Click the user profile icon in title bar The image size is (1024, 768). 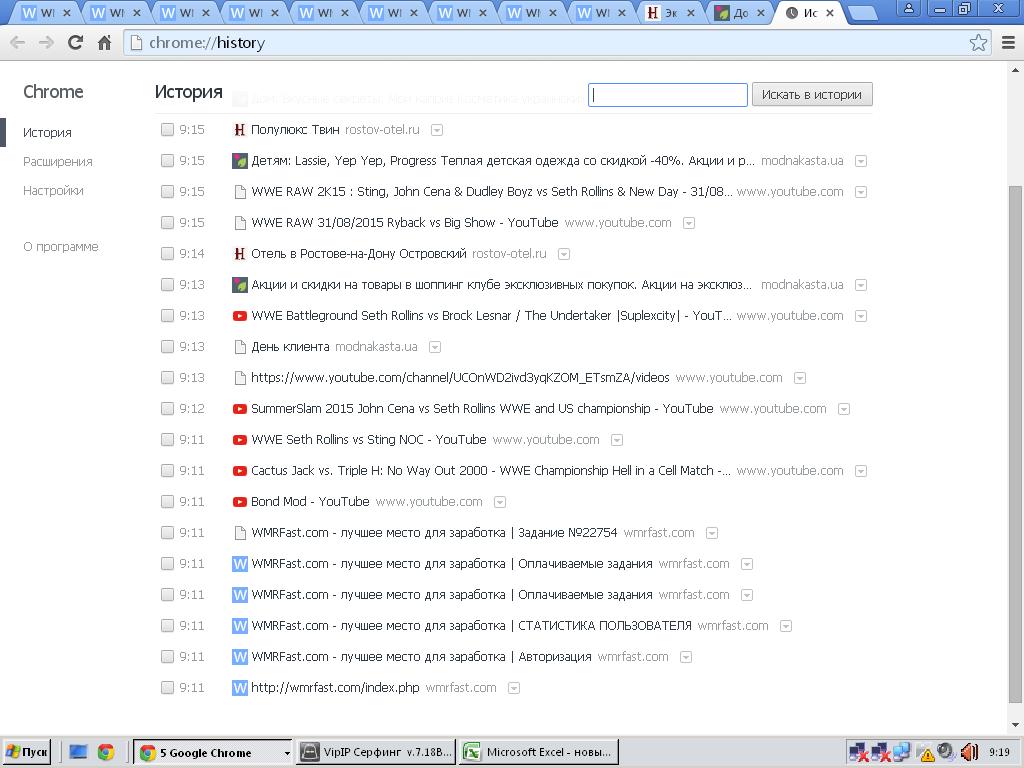point(908,8)
